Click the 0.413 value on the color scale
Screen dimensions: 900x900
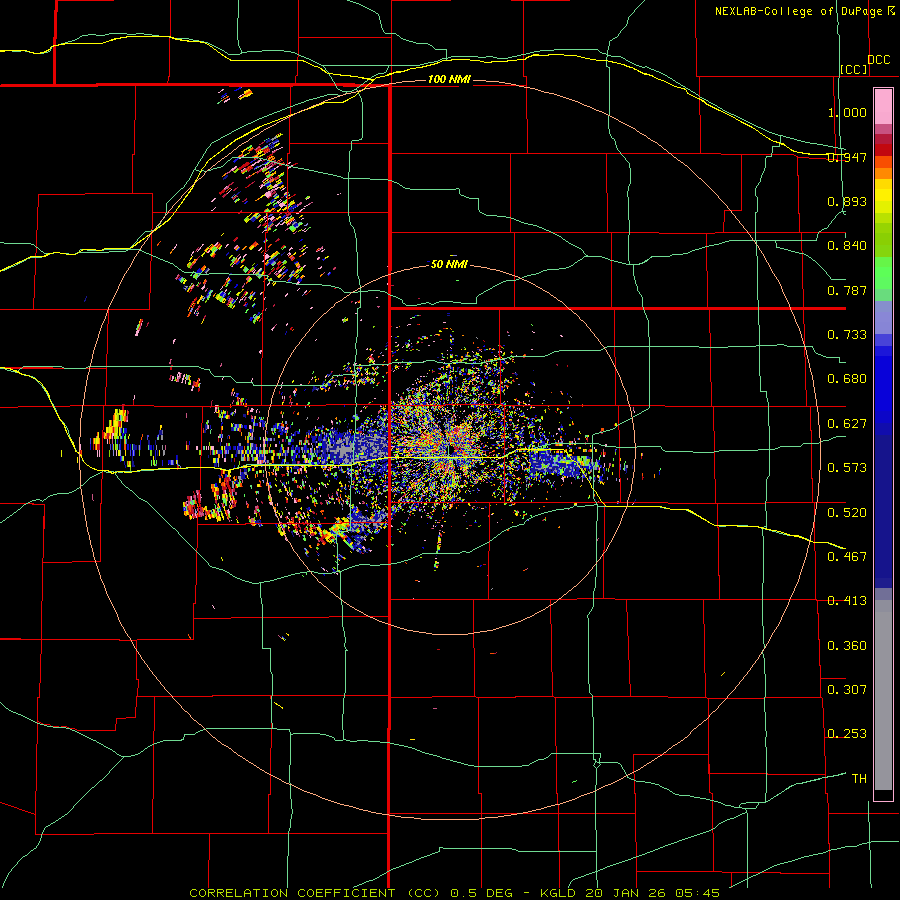point(847,601)
